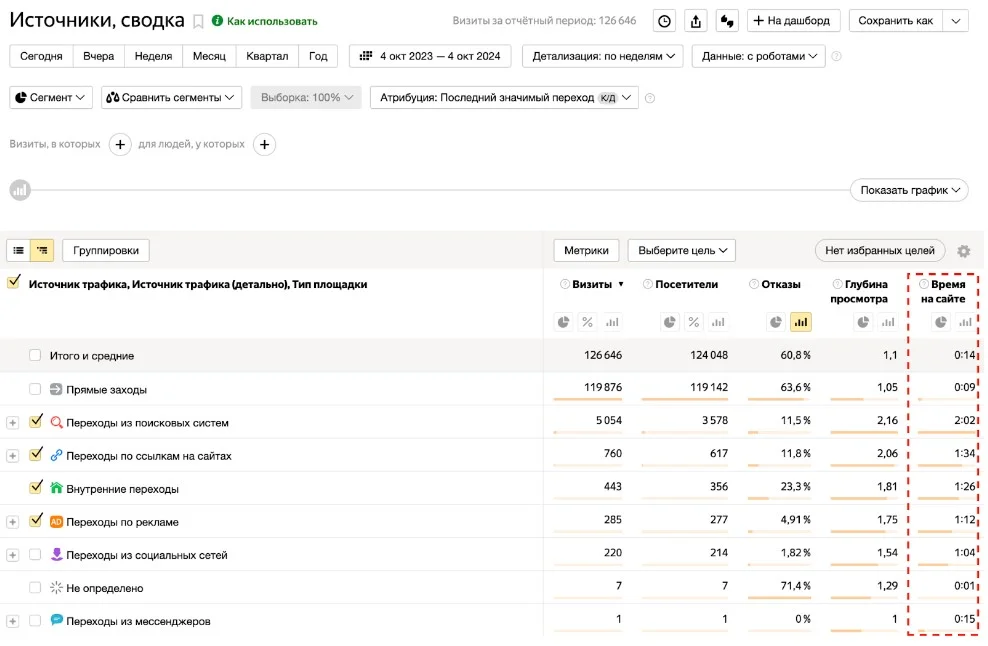
Task: Check Переходы из социальных сетей checkbox
Action: point(35,555)
